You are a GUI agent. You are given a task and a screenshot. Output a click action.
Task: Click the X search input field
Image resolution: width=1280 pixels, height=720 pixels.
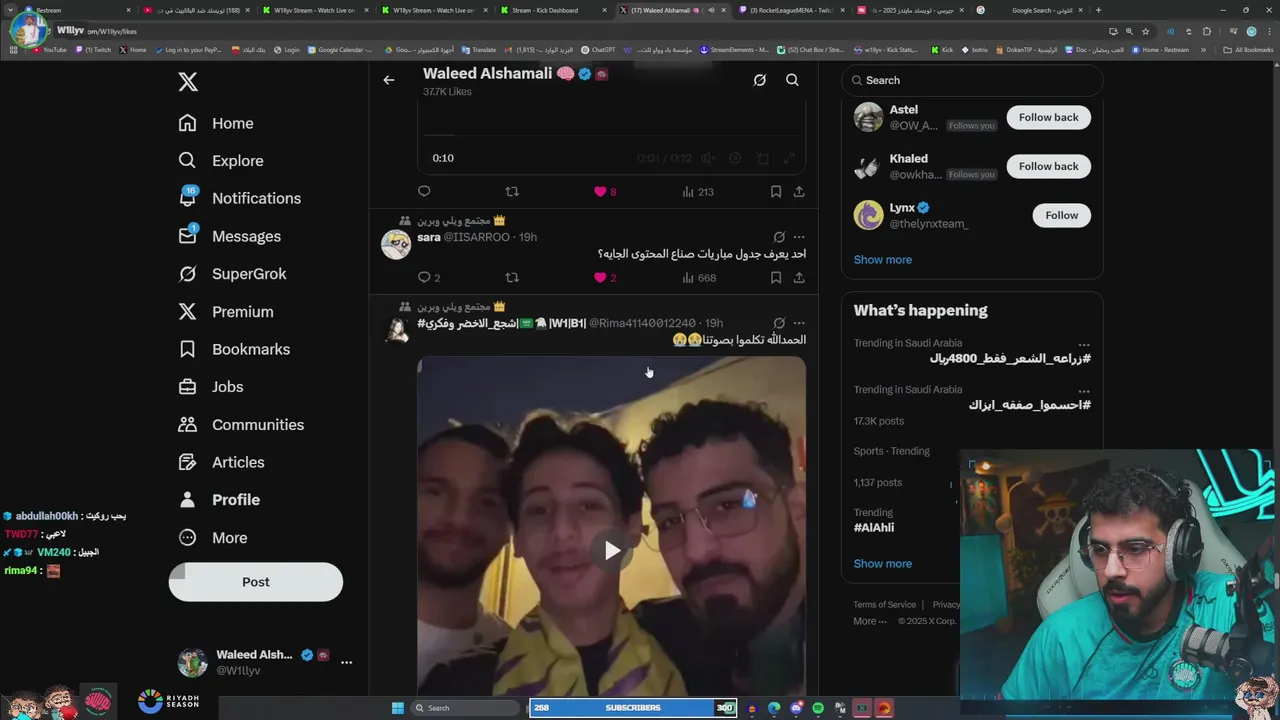pos(972,80)
